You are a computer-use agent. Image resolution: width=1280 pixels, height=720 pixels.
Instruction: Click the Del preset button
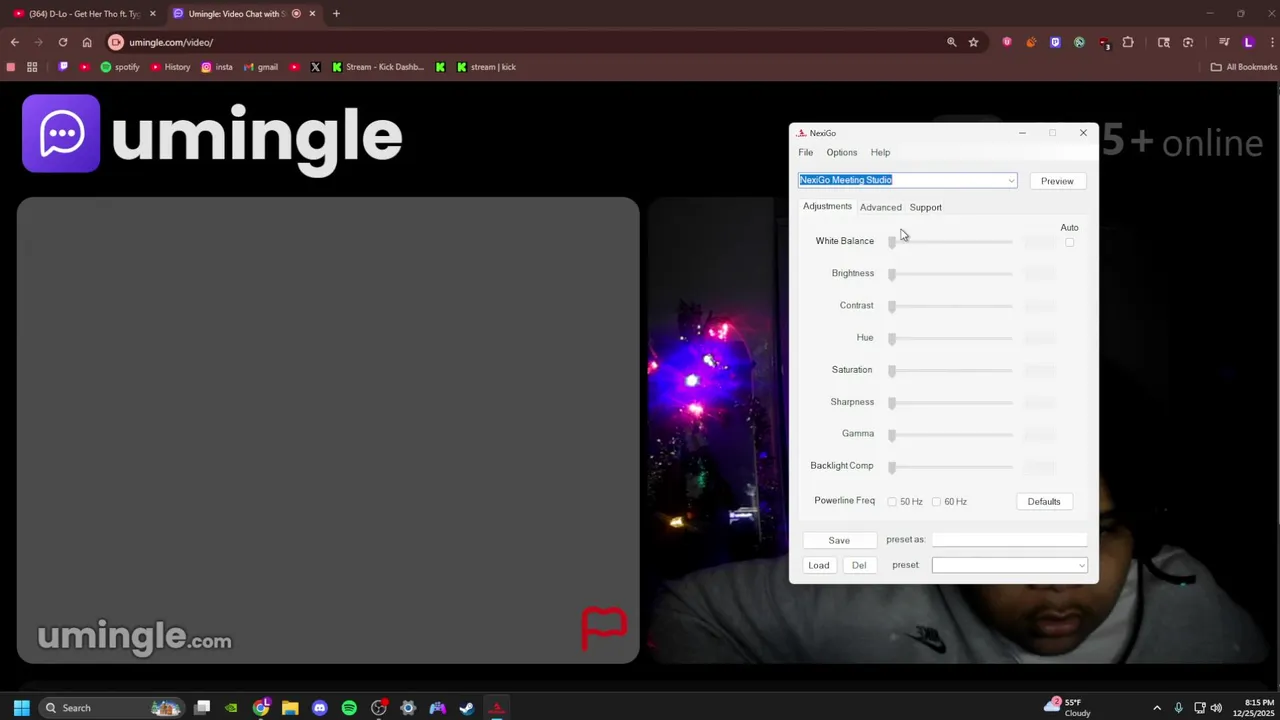(x=859, y=565)
